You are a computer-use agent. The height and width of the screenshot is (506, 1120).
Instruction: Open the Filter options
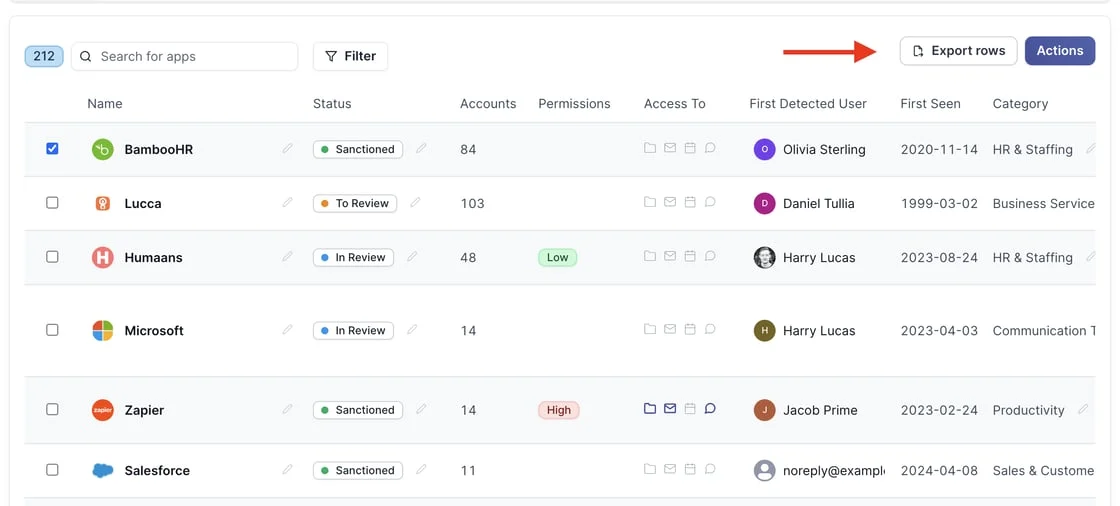pyautogui.click(x=351, y=56)
